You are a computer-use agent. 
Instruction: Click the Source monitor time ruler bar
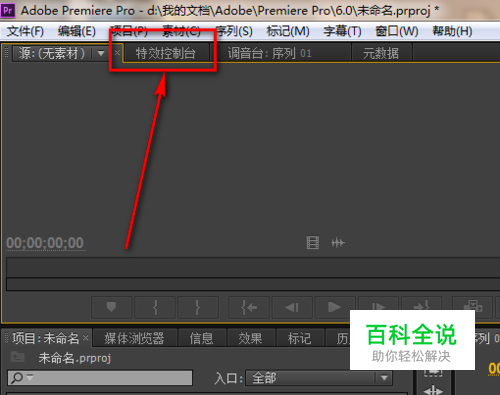tap(253, 267)
